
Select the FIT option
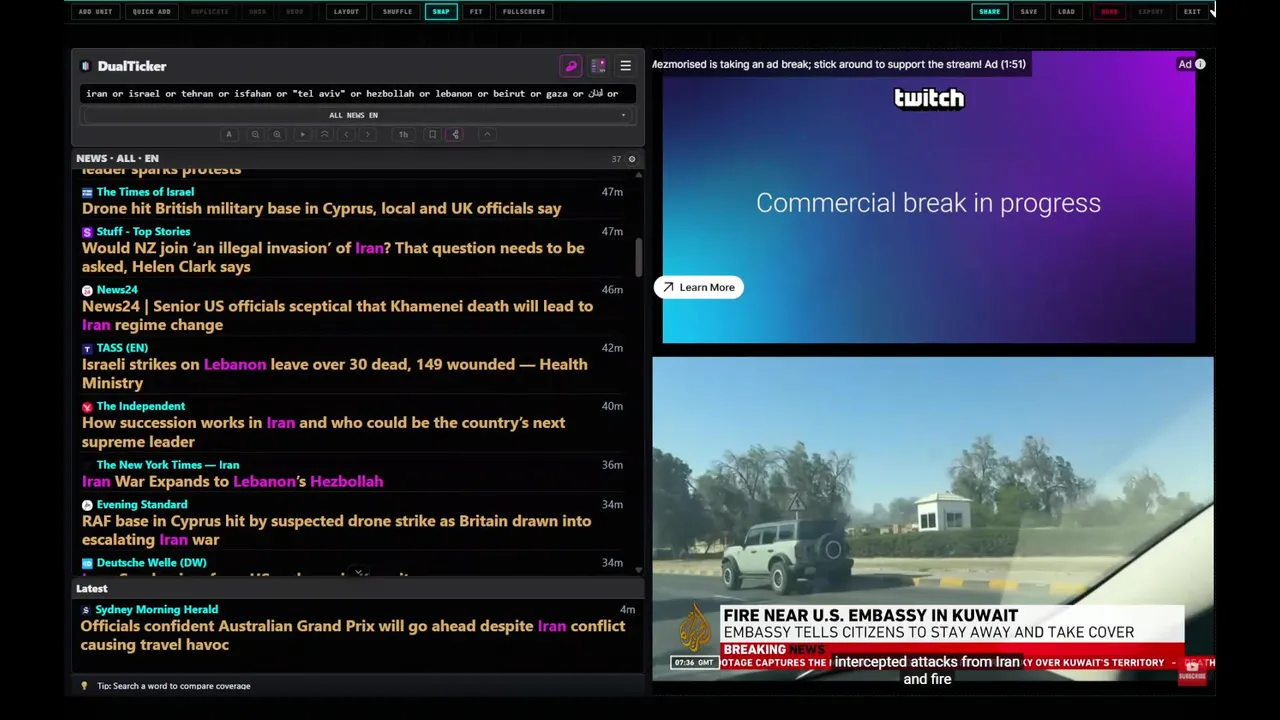[x=476, y=12]
